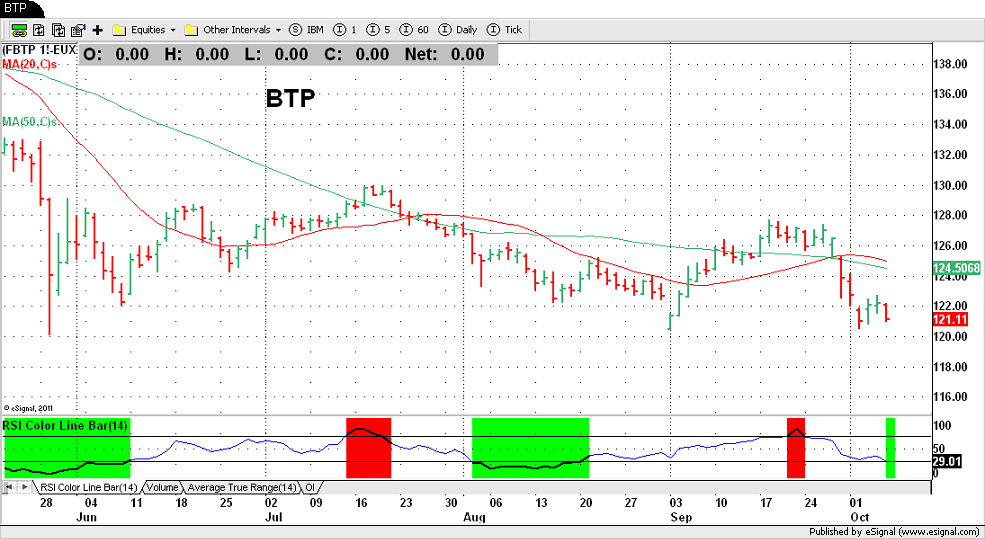The width and height of the screenshot is (985, 539).
Task: Click the 138.00 price axis label
Action: tap(950, 63)
